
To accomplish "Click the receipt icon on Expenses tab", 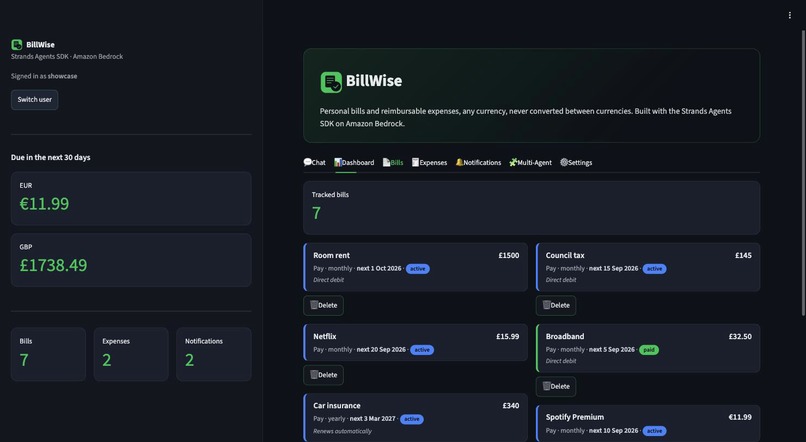I will click(415, 162).
